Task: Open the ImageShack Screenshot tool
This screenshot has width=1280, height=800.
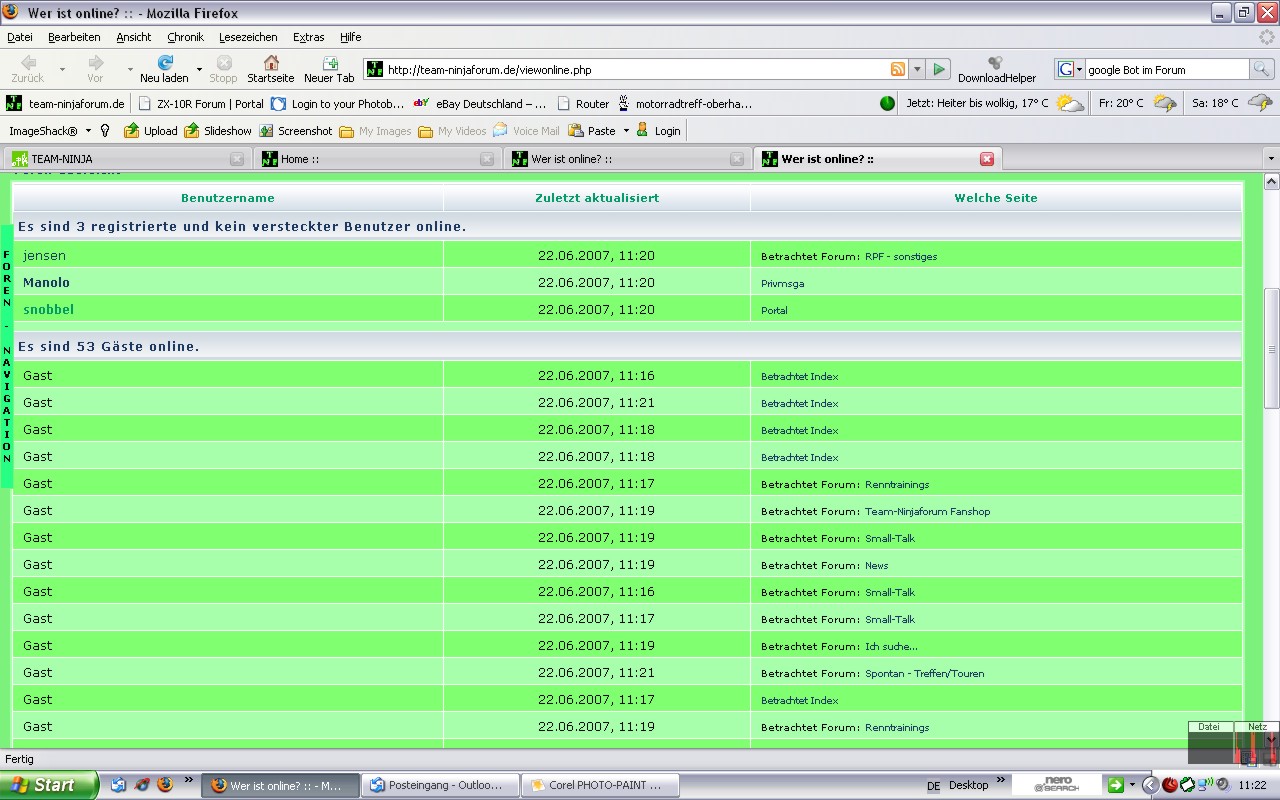Action: pos(266,131)
